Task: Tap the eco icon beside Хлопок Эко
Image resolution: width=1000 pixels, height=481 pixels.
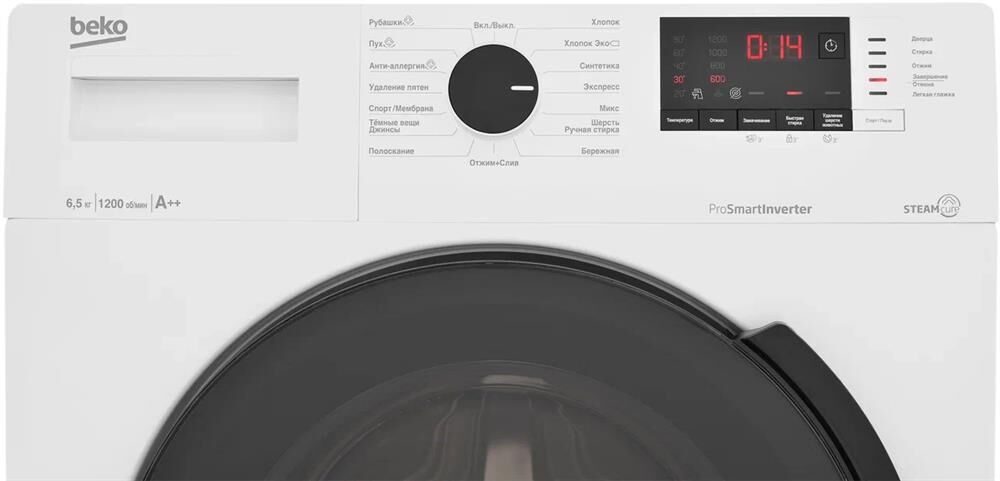Action: click(614, 44)
